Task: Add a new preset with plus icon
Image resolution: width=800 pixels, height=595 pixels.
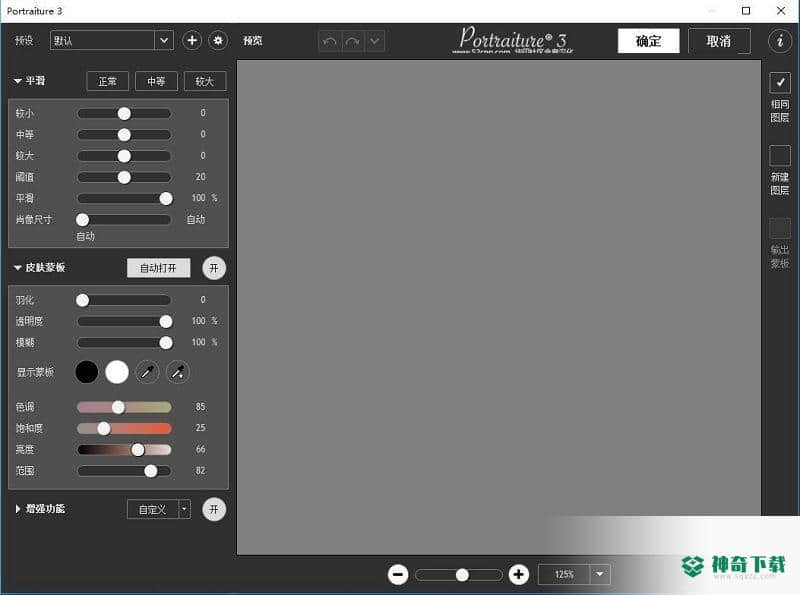Action: point(192,40)
